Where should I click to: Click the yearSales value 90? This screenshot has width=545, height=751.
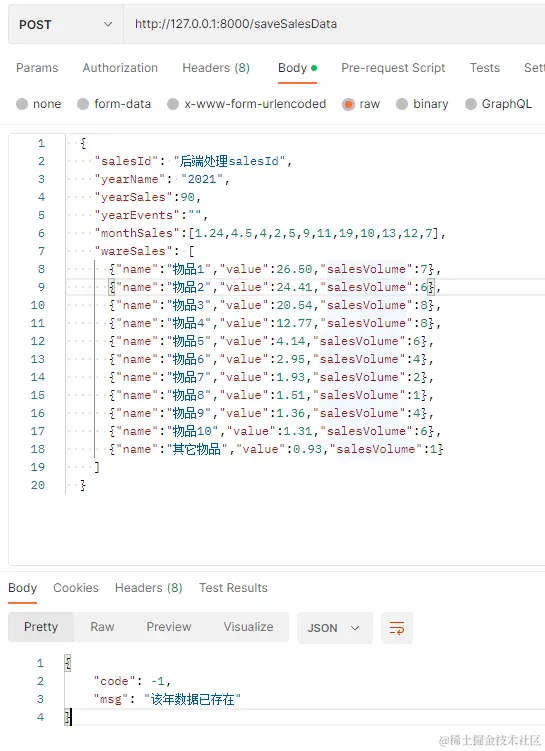(187, 197)
